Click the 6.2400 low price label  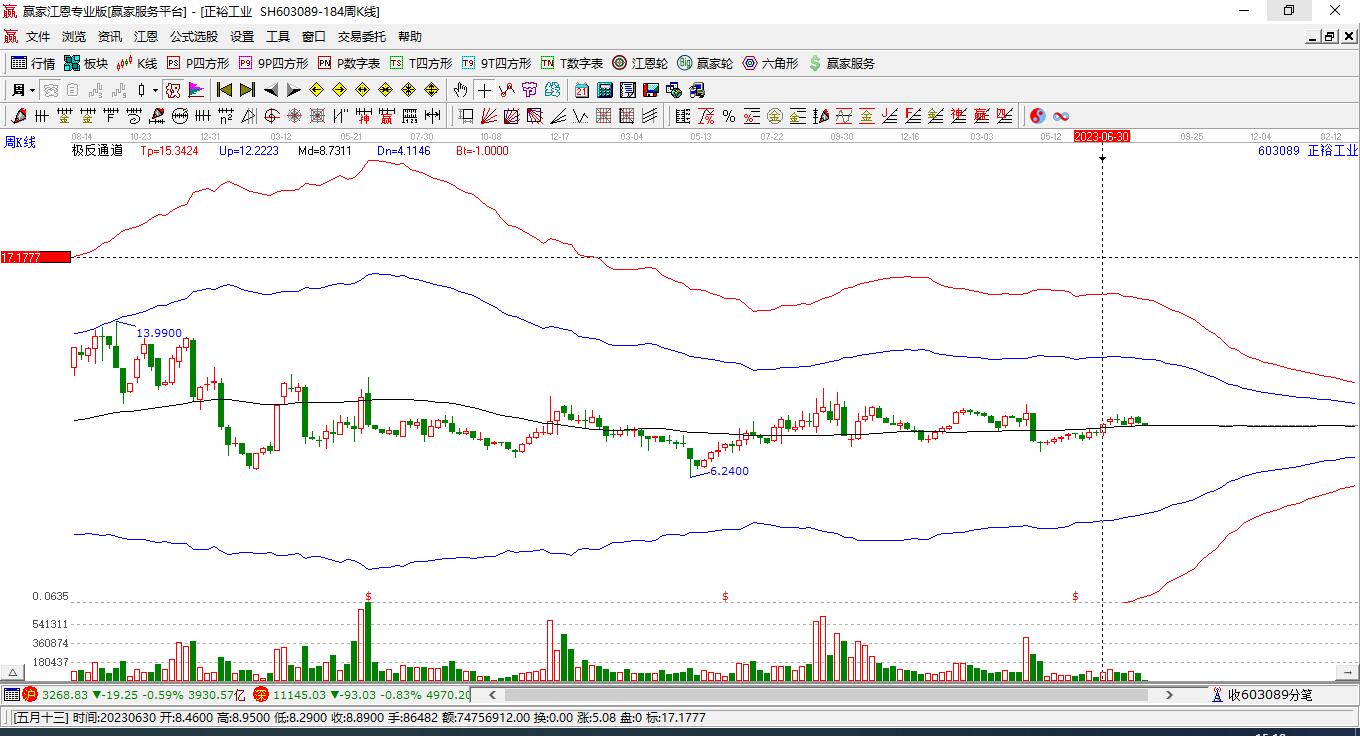click(729, 471)
